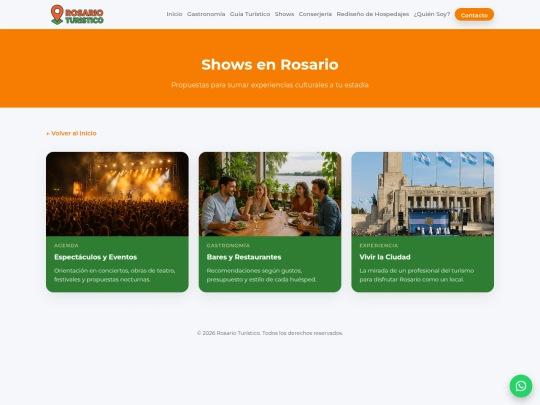Select the Shows menu item
540x405 pixels.
point(284,14)
